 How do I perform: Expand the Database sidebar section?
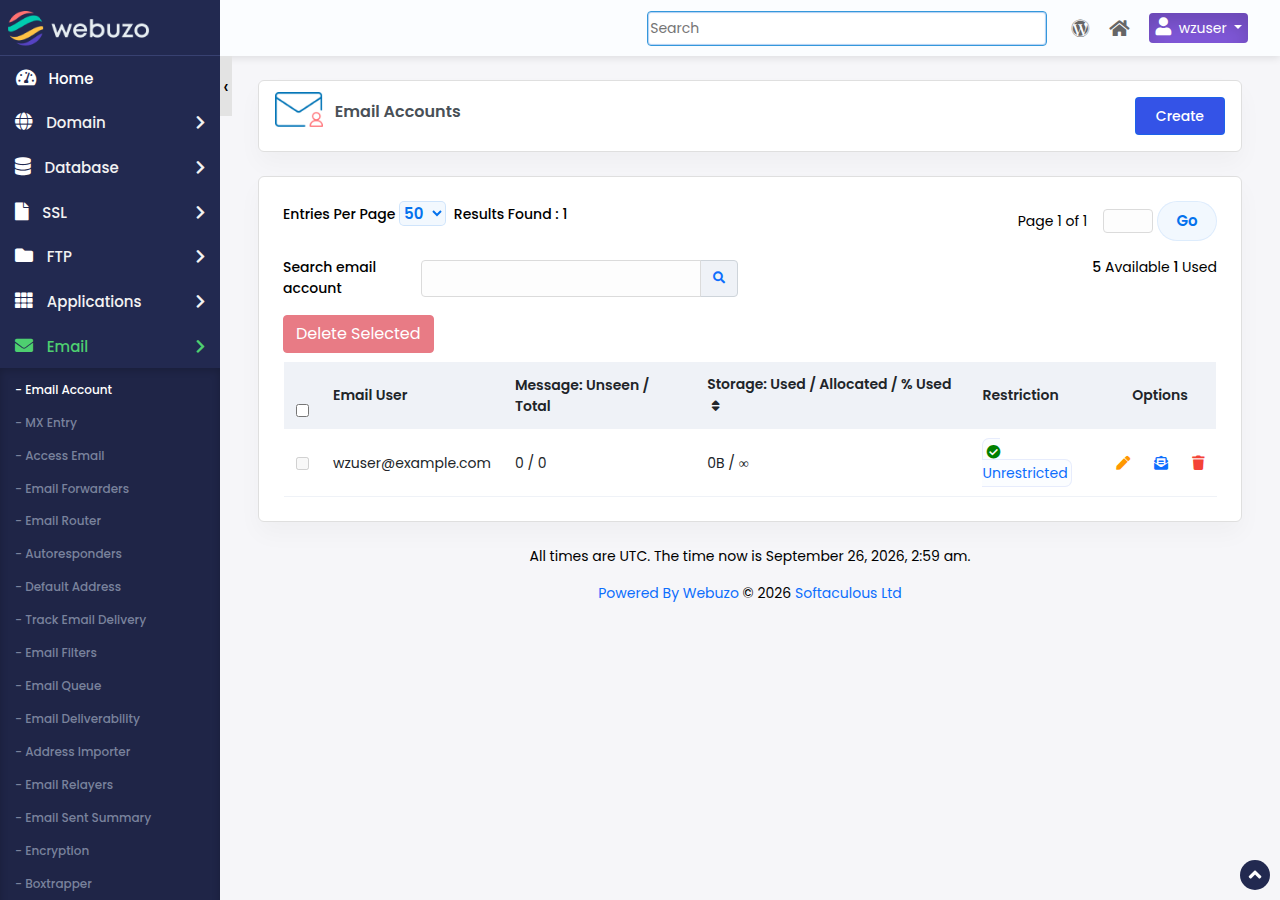[110, 167]
